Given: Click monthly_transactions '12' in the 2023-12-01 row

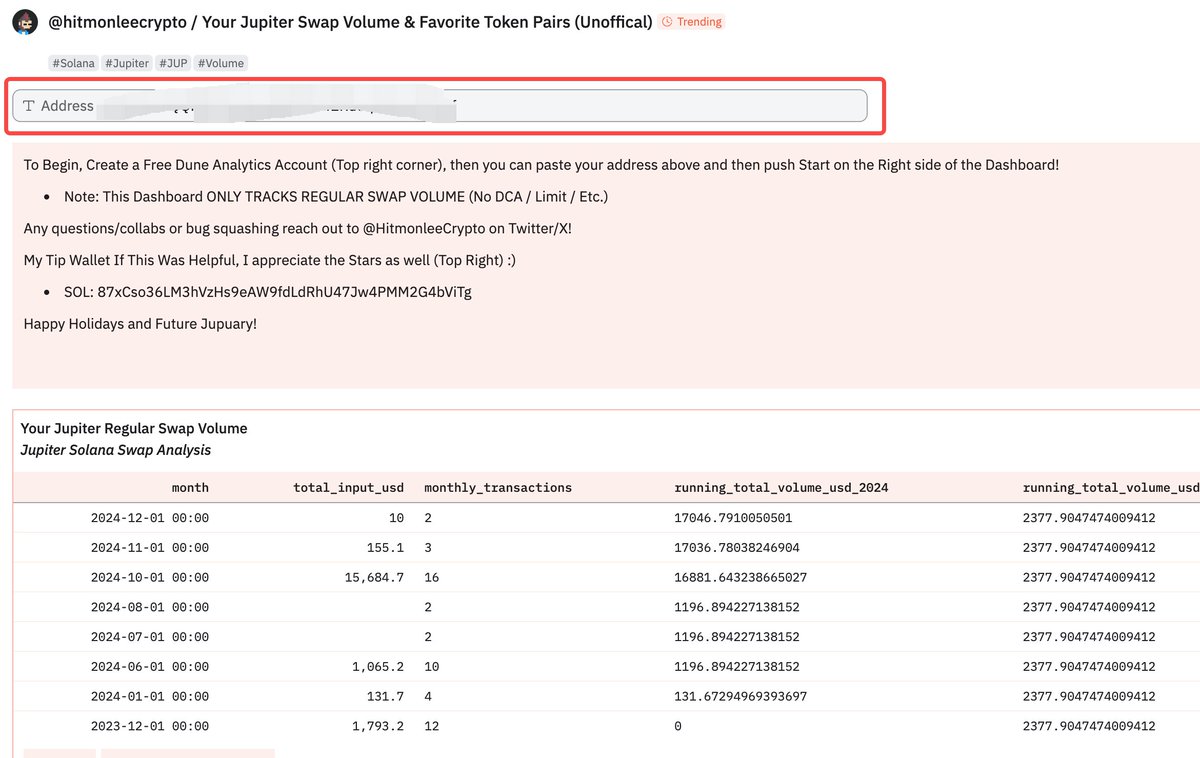Looking at the screenshot, I should [432, 726].
